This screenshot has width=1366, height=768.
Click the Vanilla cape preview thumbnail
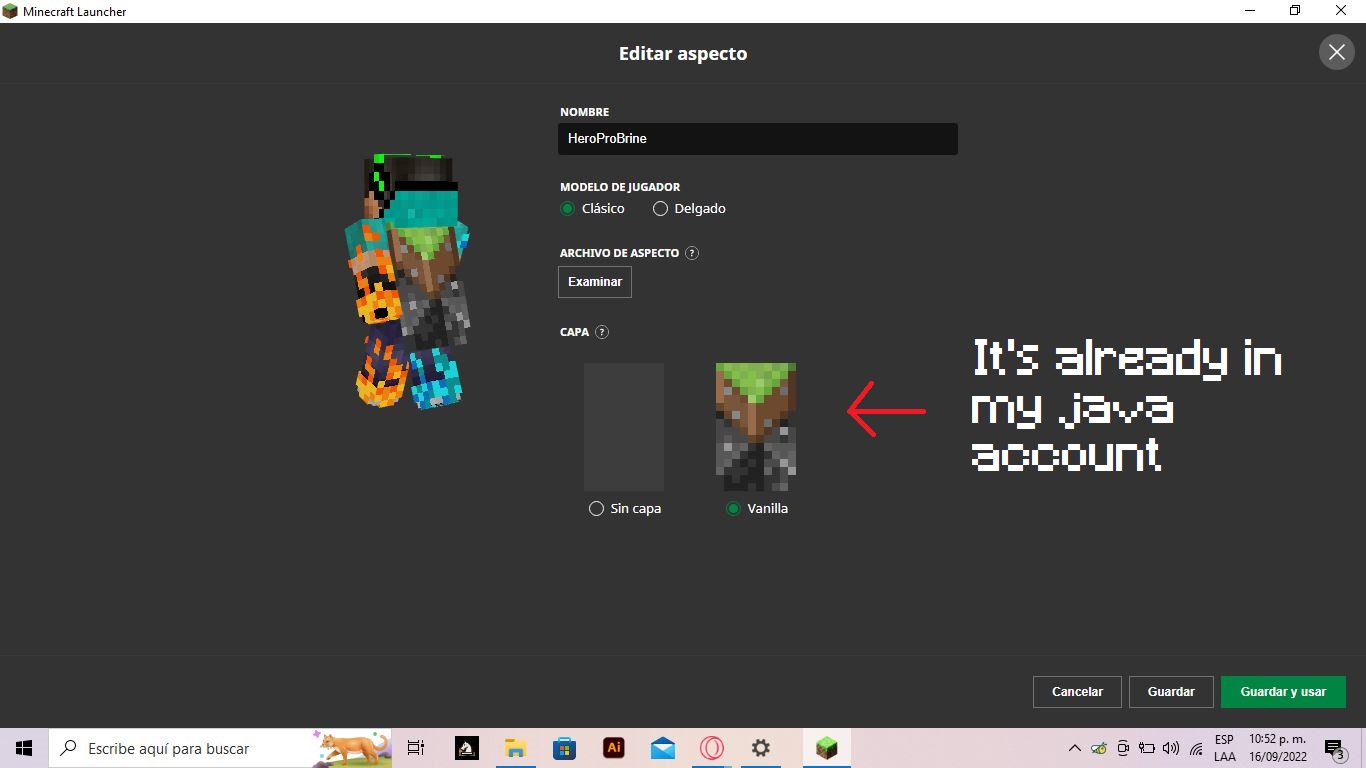click(x=756, y=427)
